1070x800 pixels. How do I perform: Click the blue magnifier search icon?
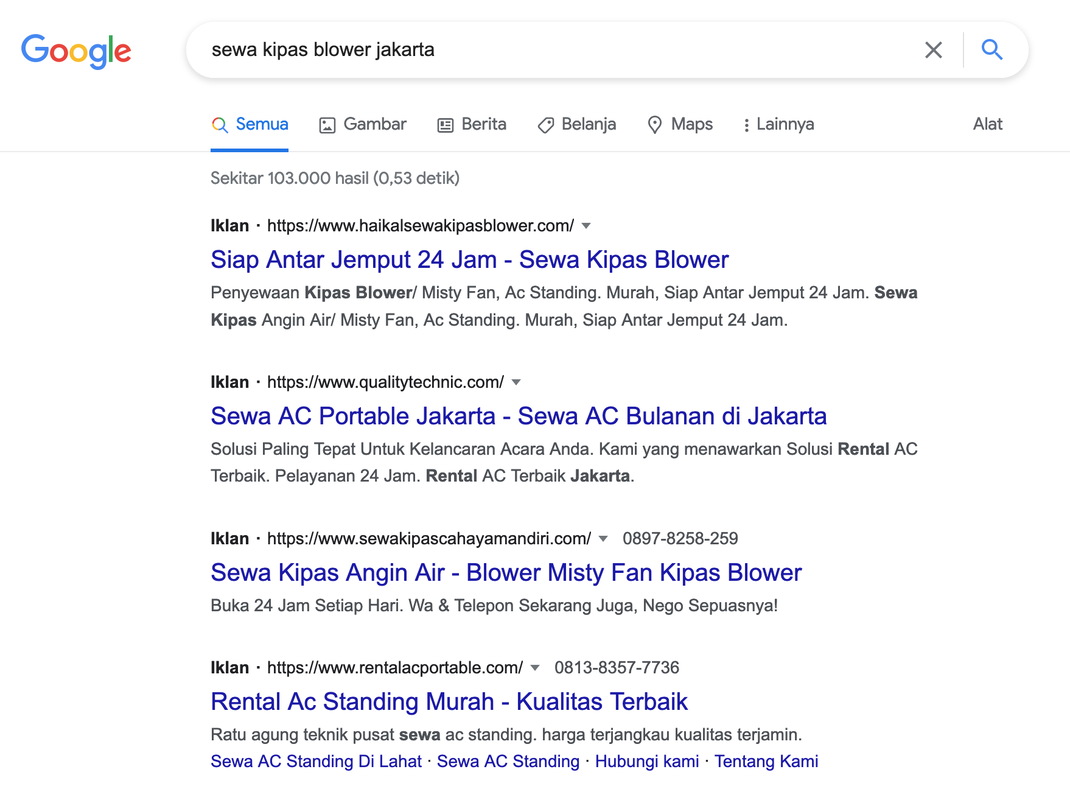[991, 50]
